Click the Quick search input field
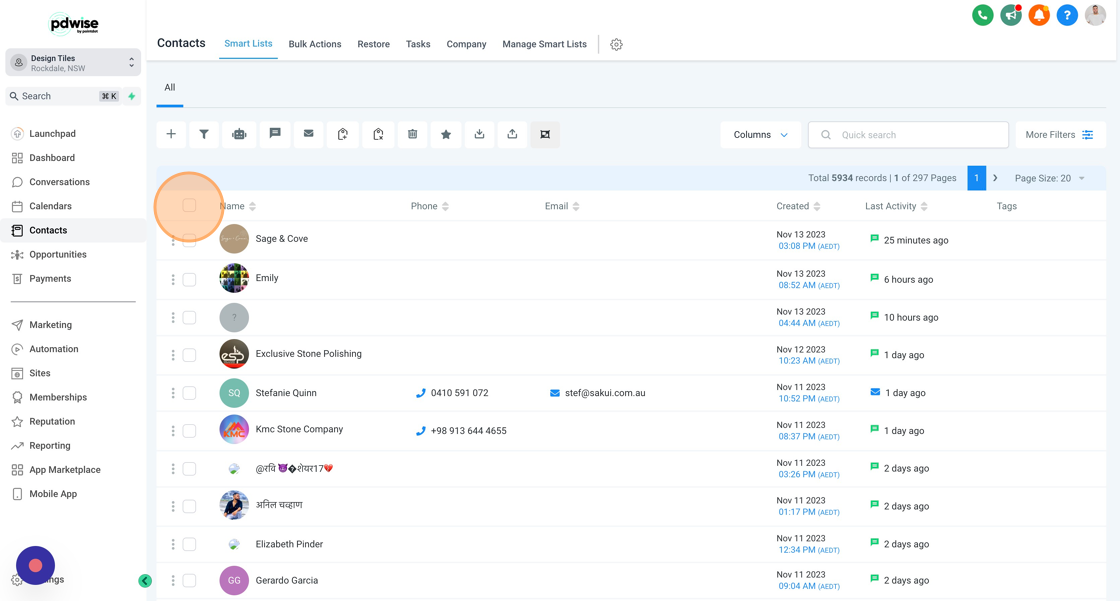Viewport: 1120px width, 601px height. coord(908,134)
